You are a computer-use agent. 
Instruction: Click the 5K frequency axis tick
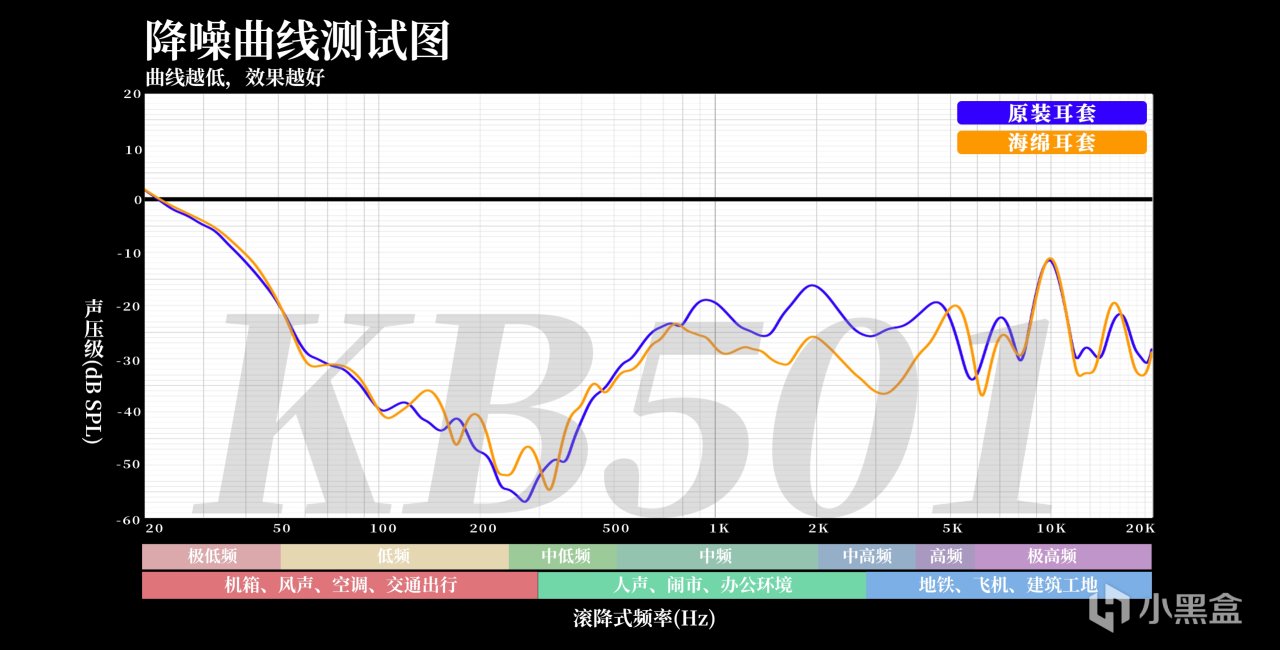(x=952, y=528)
